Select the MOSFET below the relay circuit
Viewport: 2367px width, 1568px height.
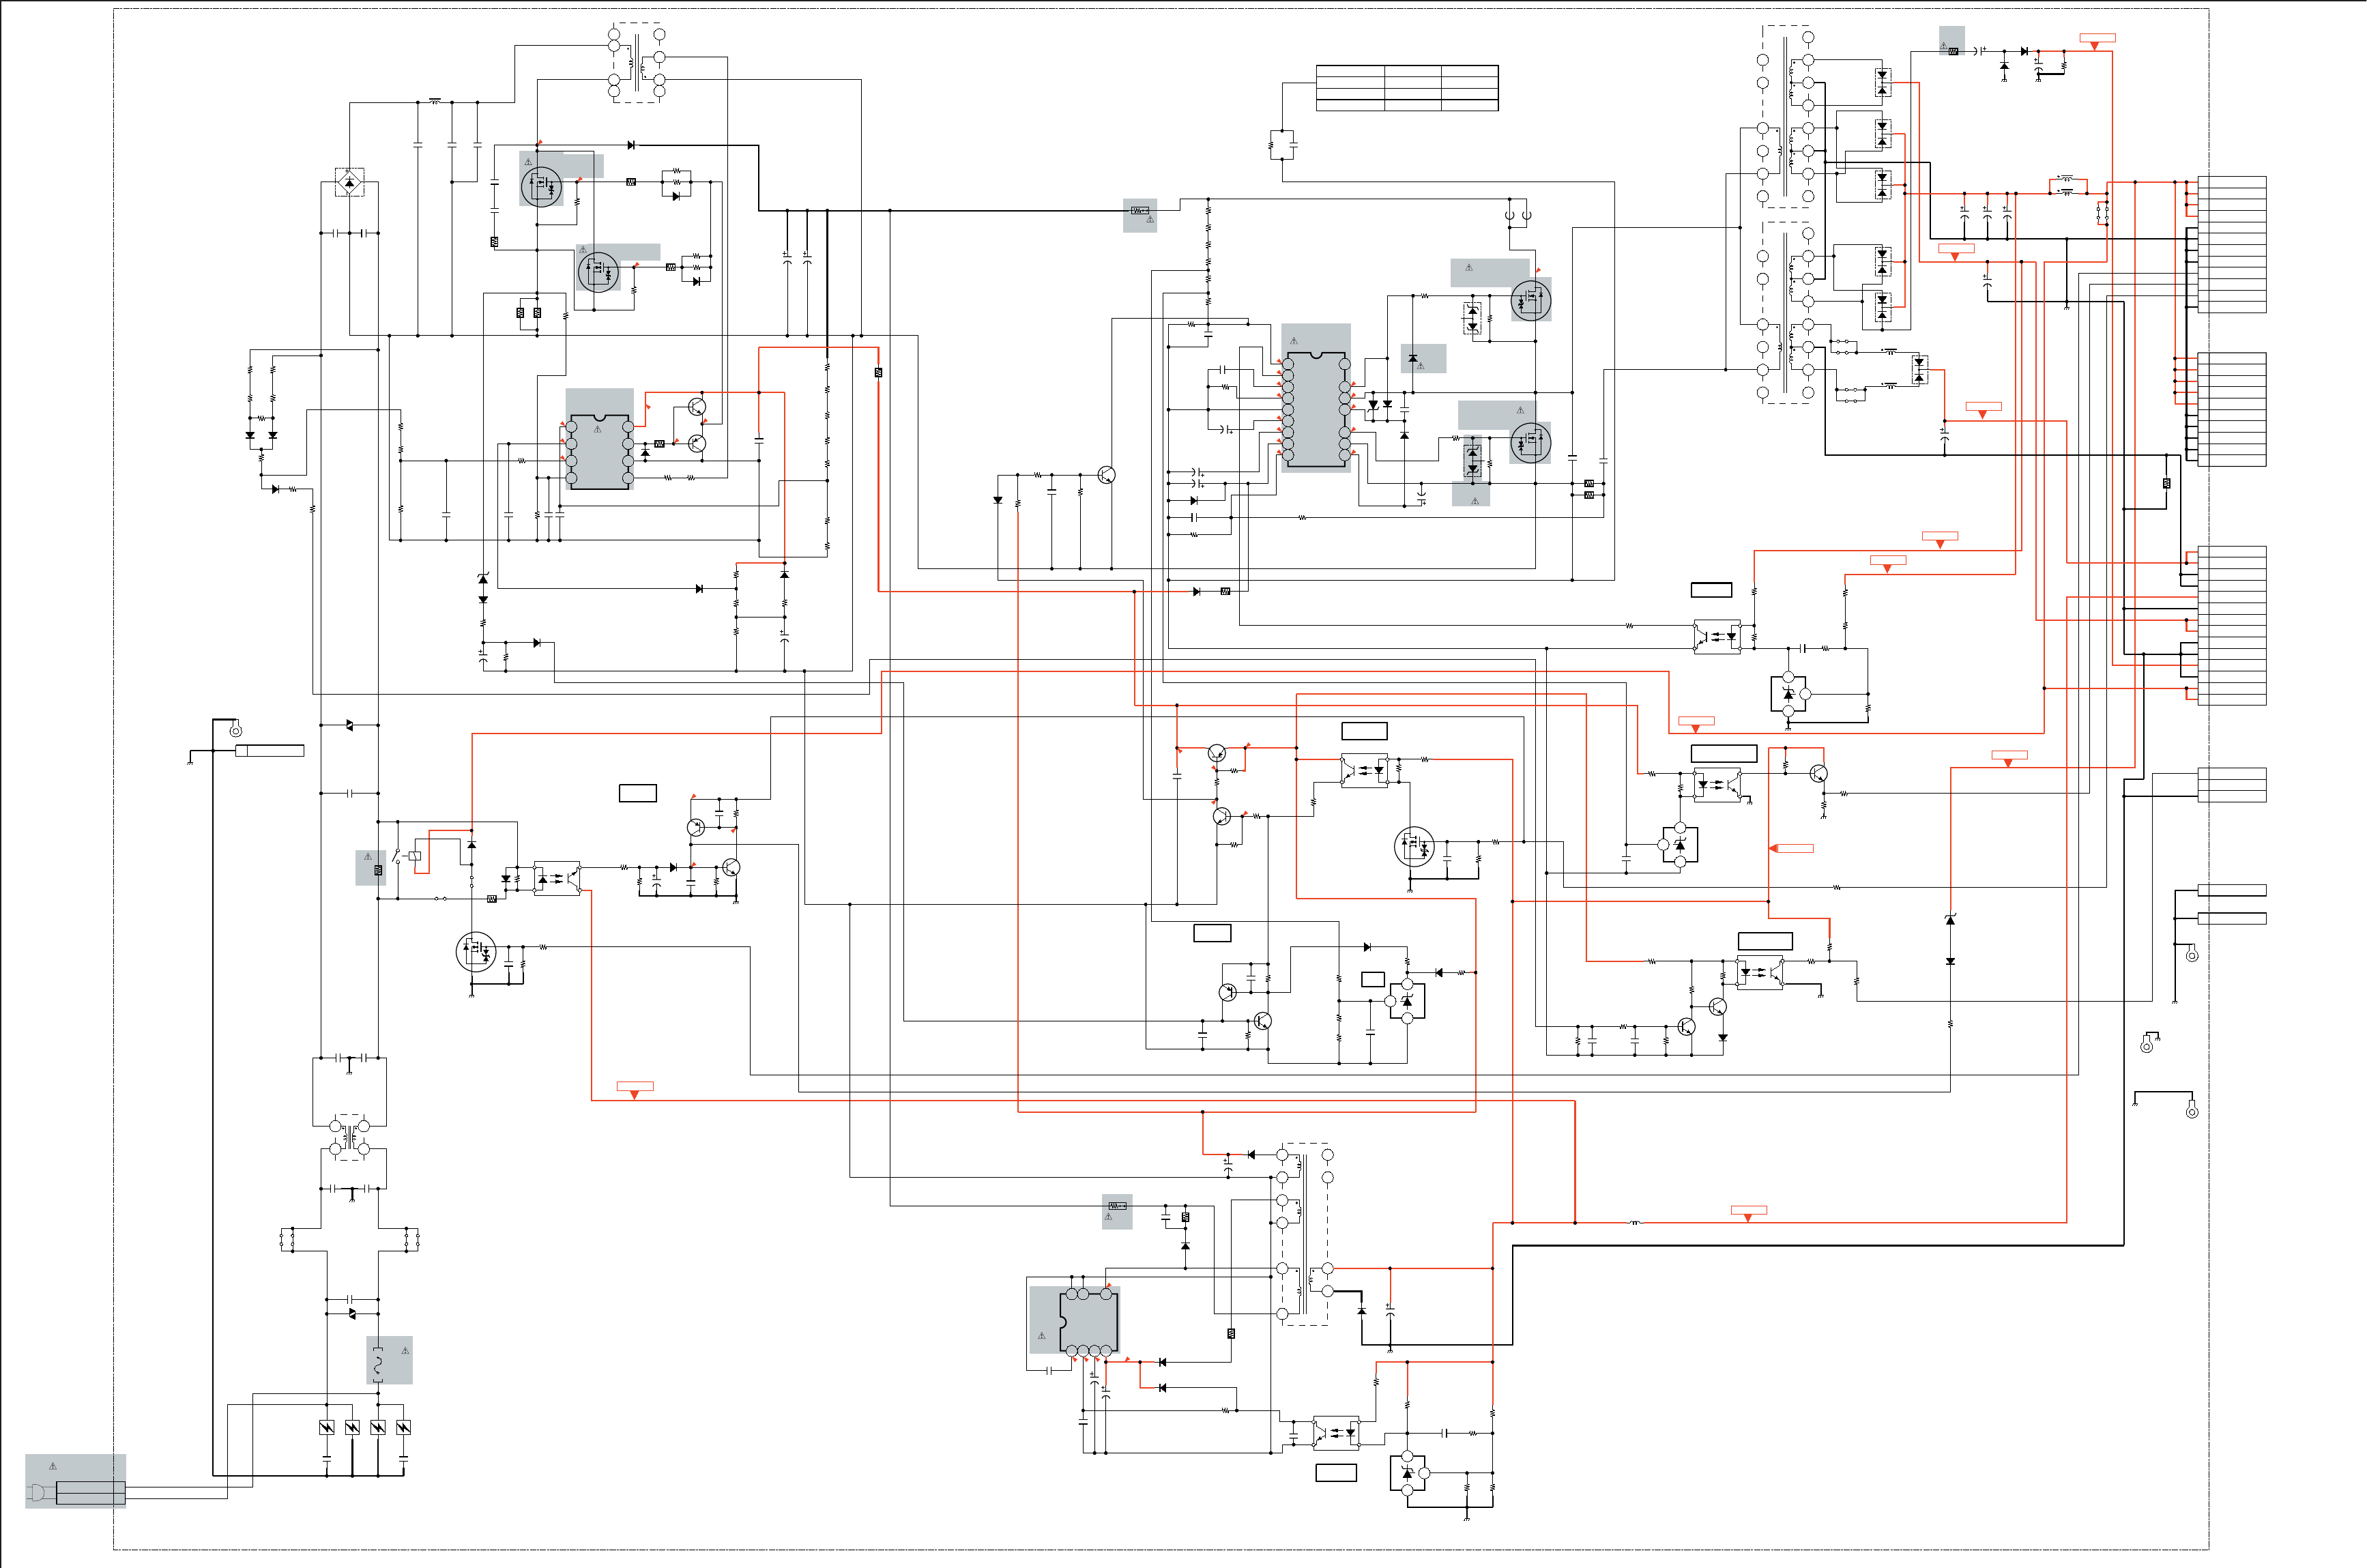[476, 952]
